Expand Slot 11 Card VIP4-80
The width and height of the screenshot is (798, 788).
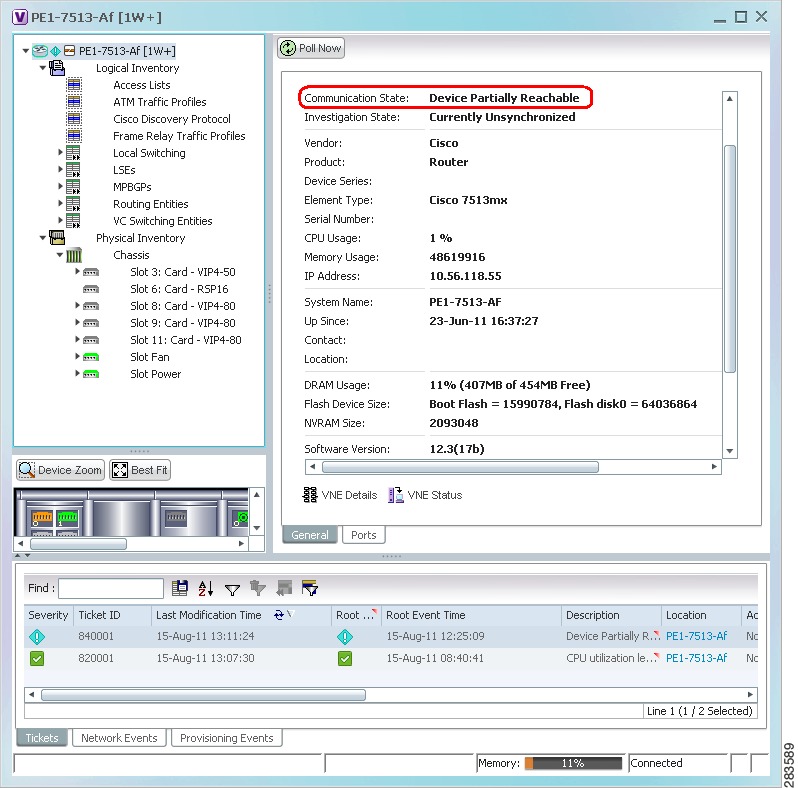coord(77,339)
